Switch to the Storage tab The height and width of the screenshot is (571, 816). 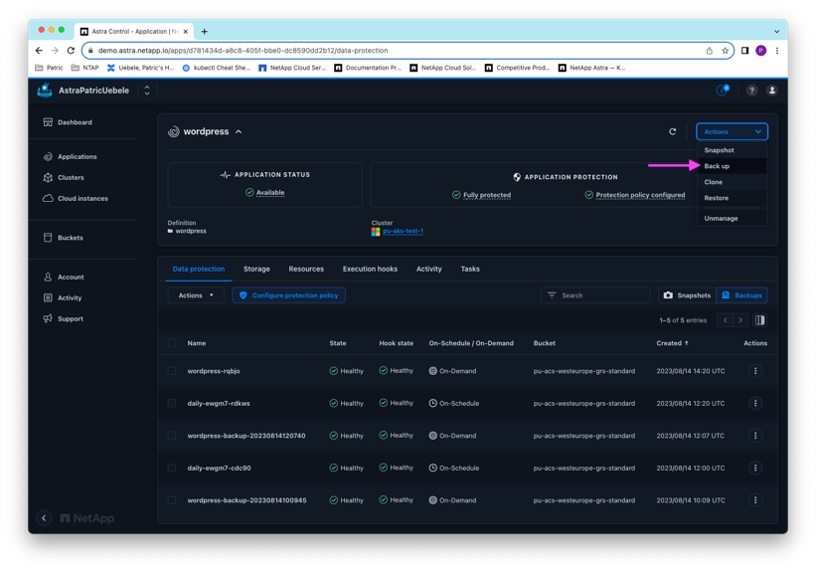(257, 269)
